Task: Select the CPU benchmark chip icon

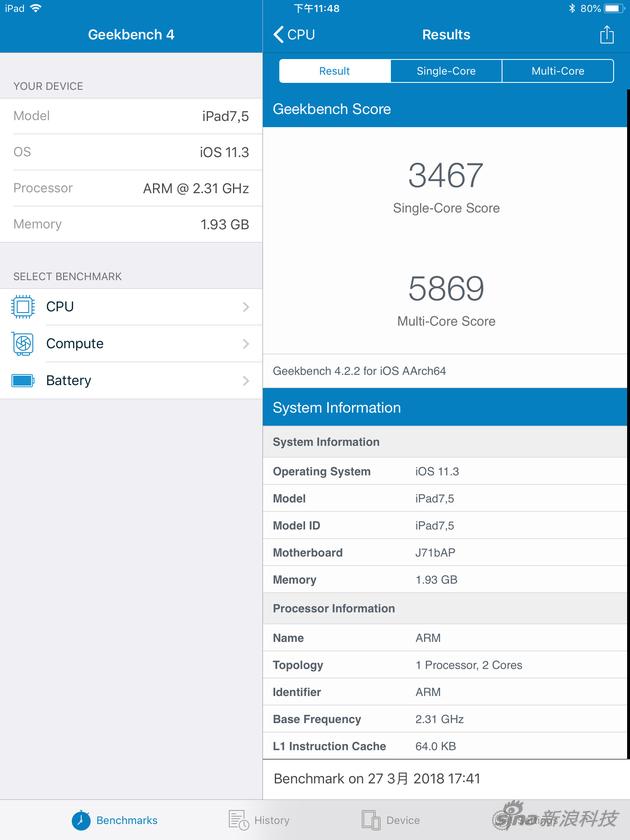Action: point(23,307)
